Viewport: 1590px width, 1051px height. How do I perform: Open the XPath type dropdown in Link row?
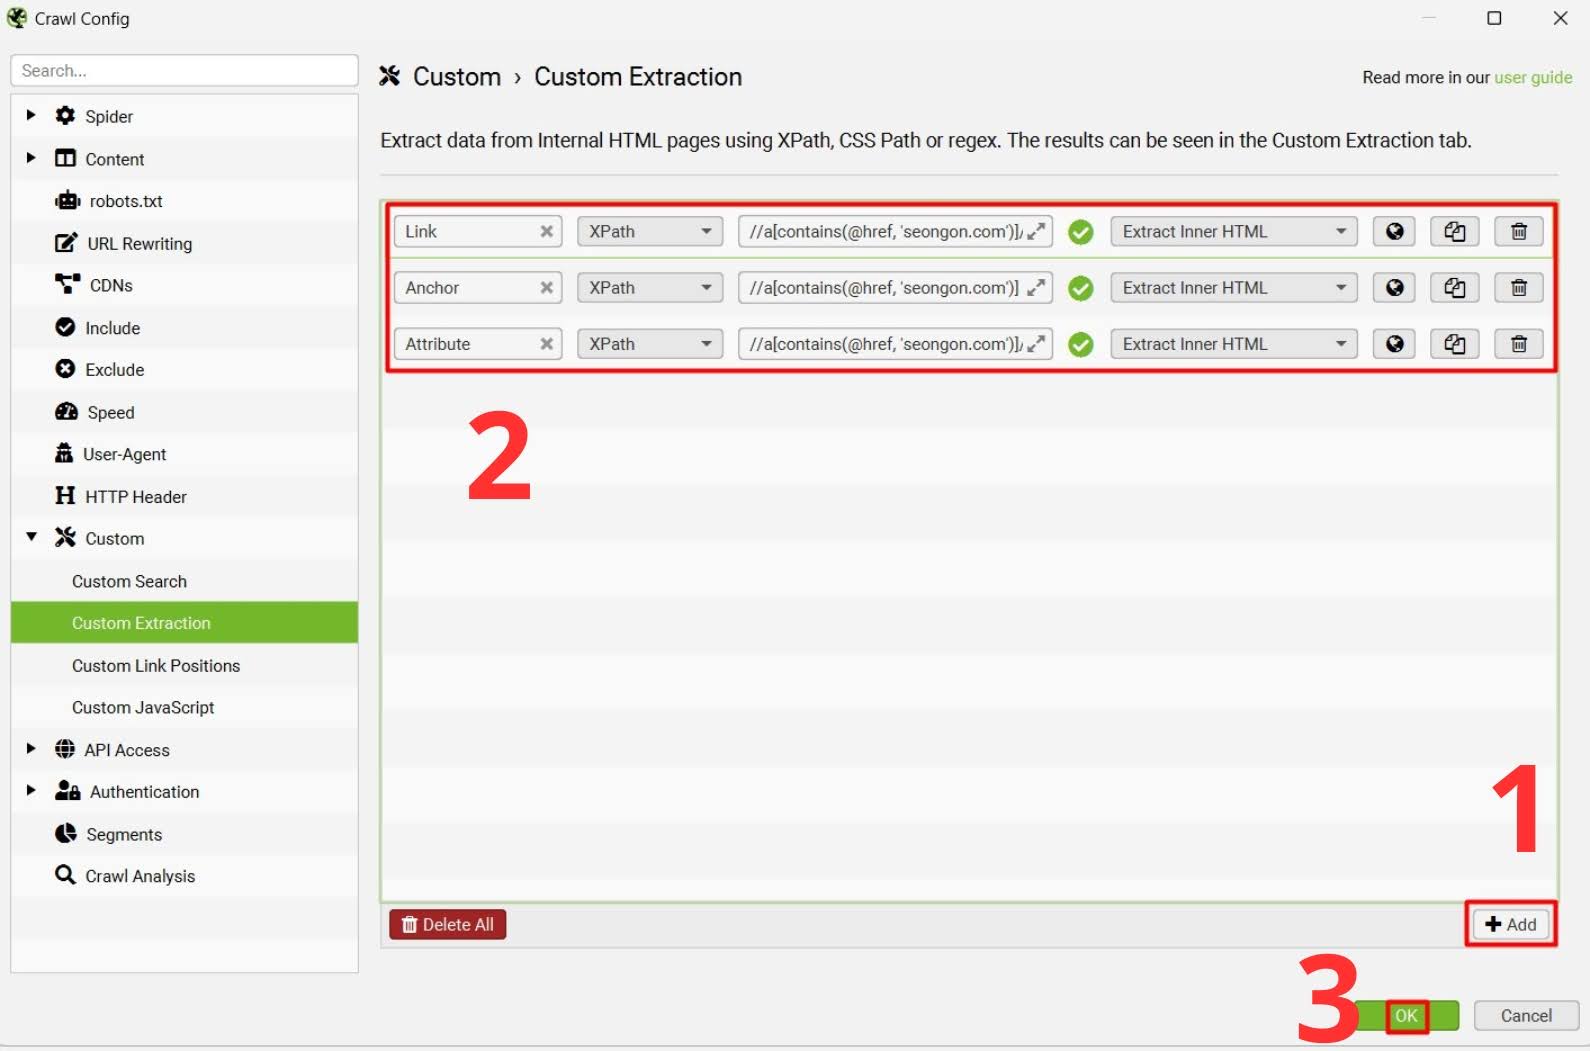tap(650, 232)
